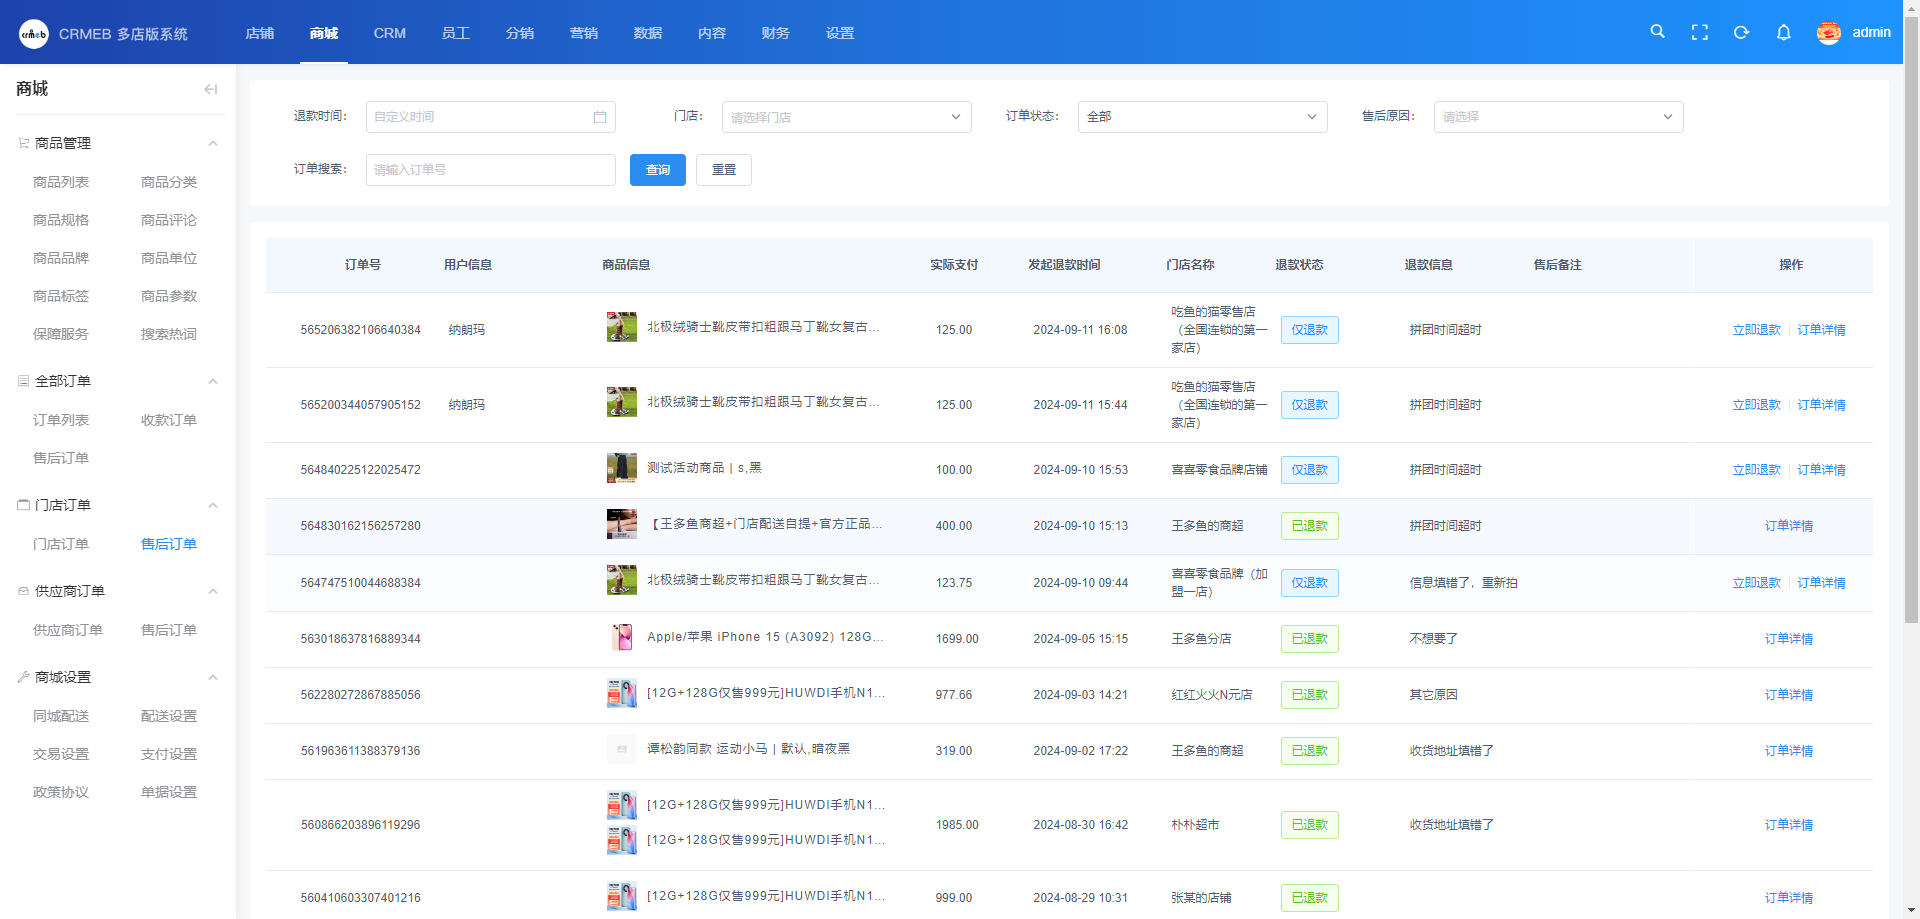Collapse the sidebar using the arrow icon
The image size is (1920, 919).
[210, 89]
